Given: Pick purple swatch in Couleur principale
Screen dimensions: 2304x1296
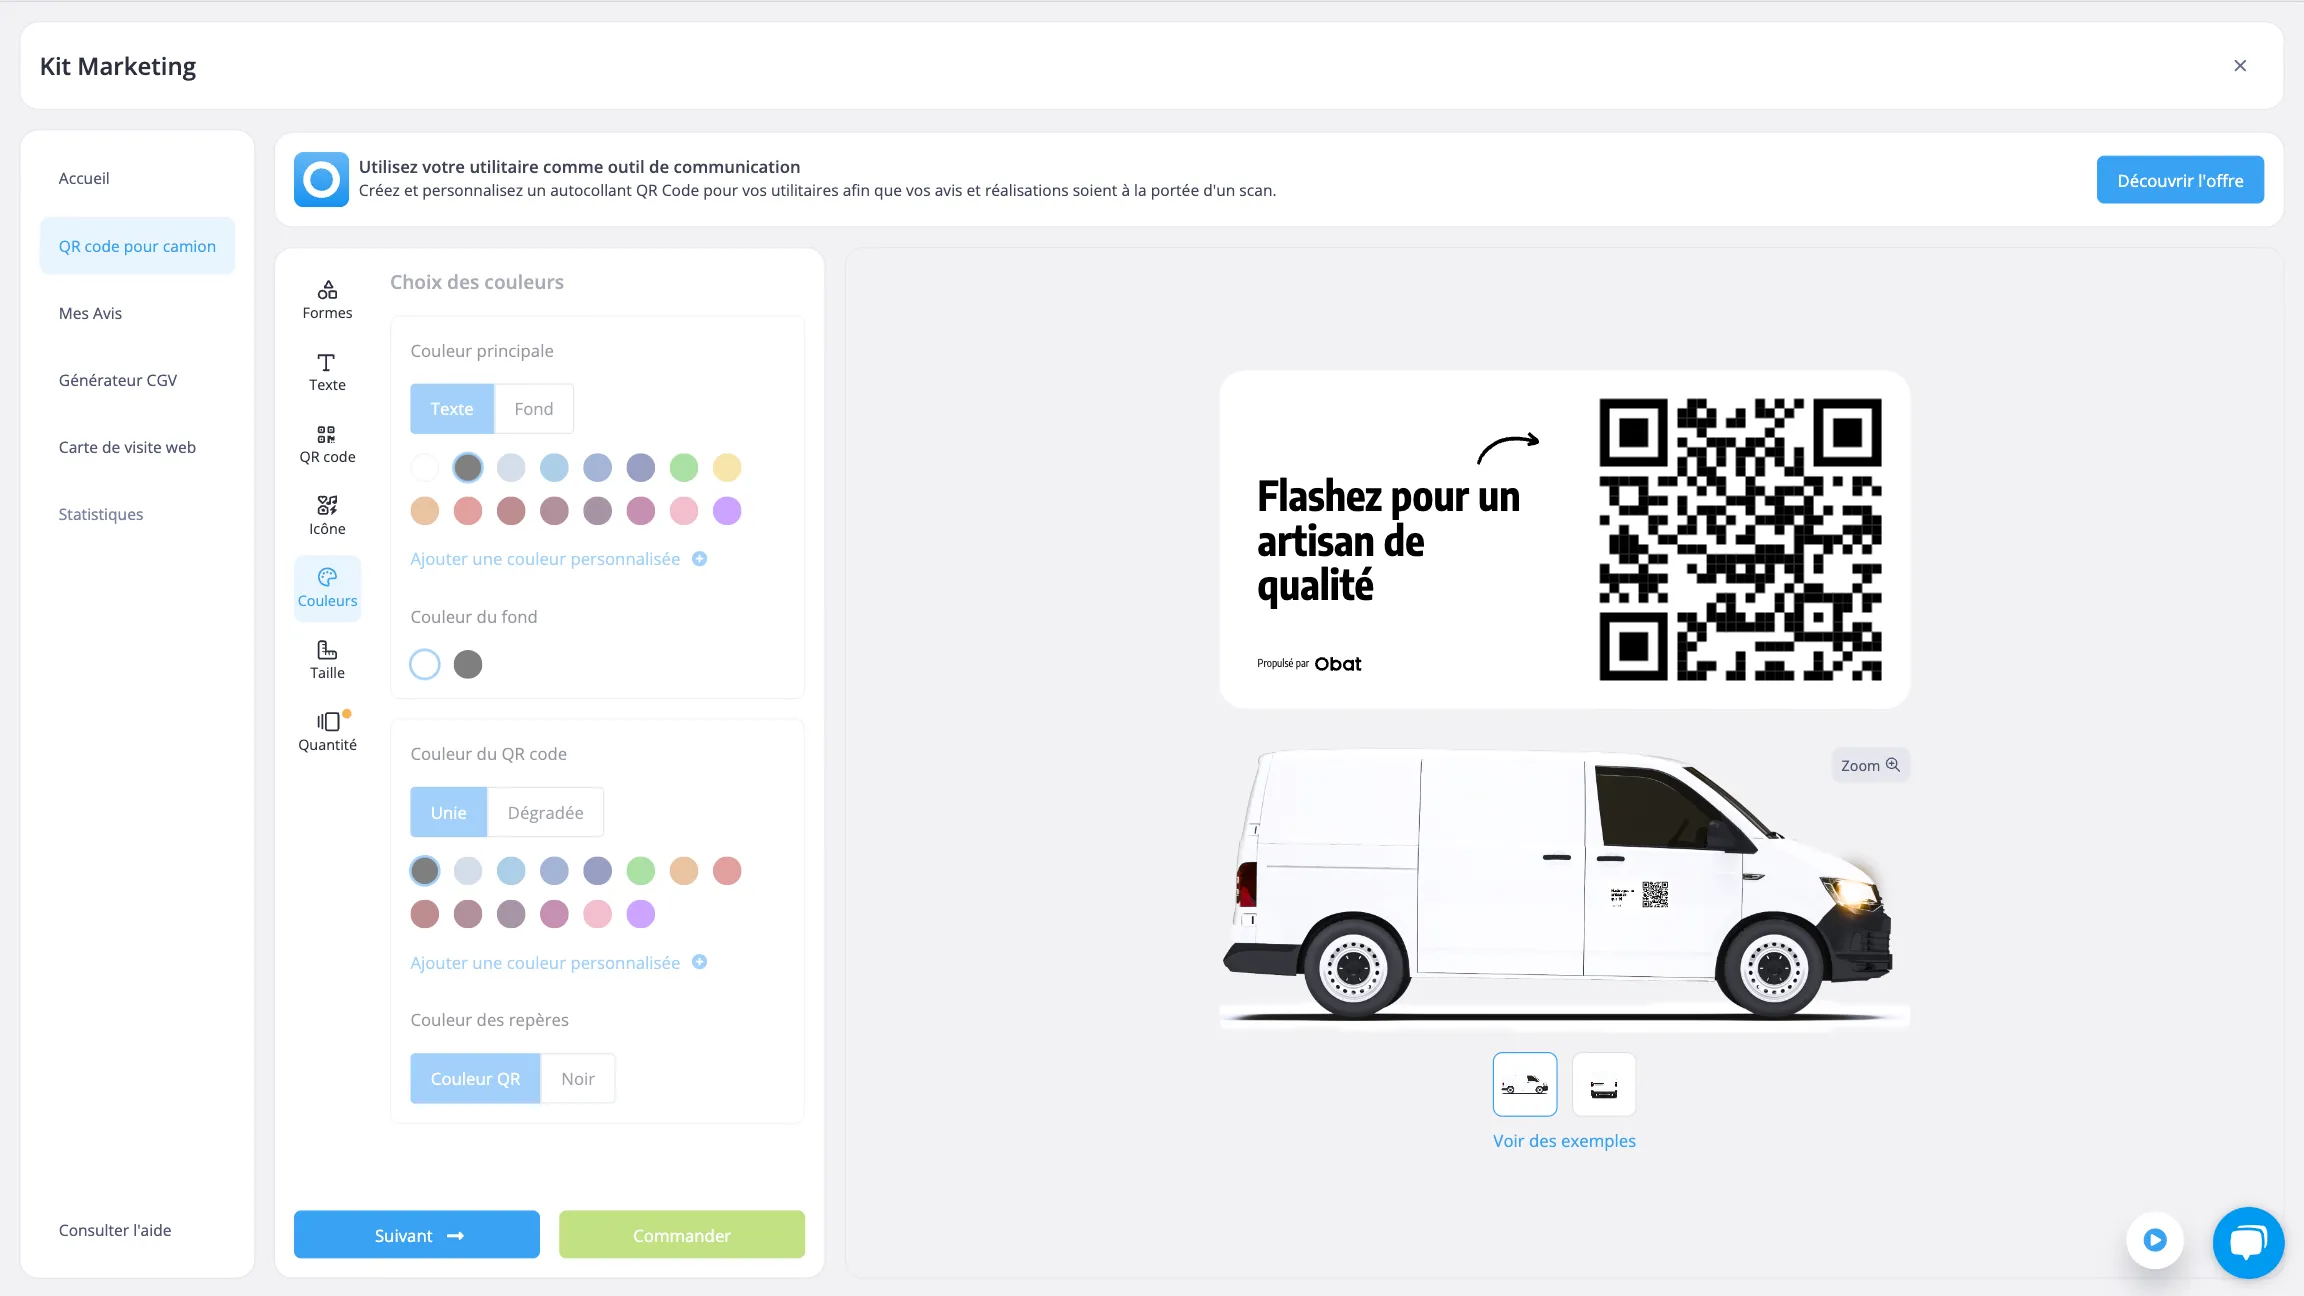Looking at the screenshot, I should click(x=727, y=511).
